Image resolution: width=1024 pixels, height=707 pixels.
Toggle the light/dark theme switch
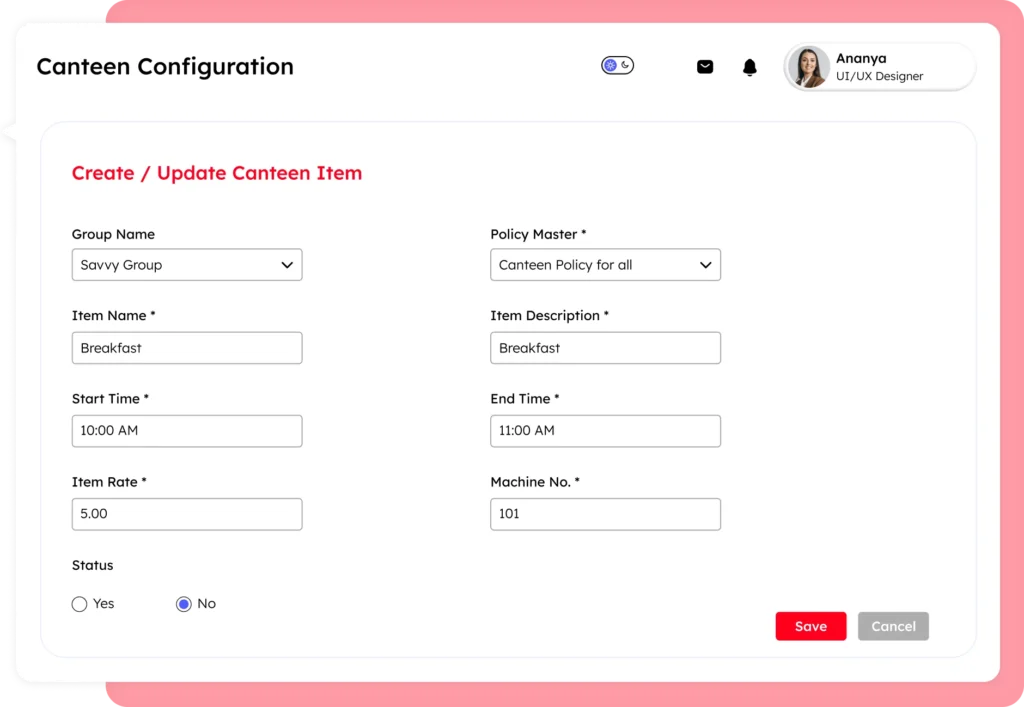point(617,65)
